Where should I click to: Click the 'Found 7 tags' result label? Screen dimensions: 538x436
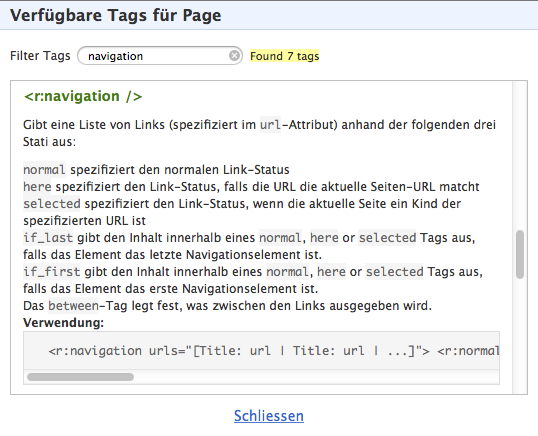coord(284,56)
